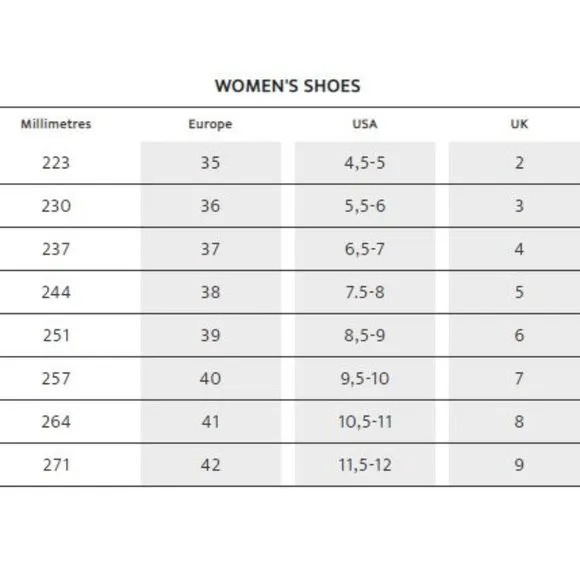Click USA size 5,5-6 cell
The width and height of the screenshot is (580, 580).
coord(365,206)
